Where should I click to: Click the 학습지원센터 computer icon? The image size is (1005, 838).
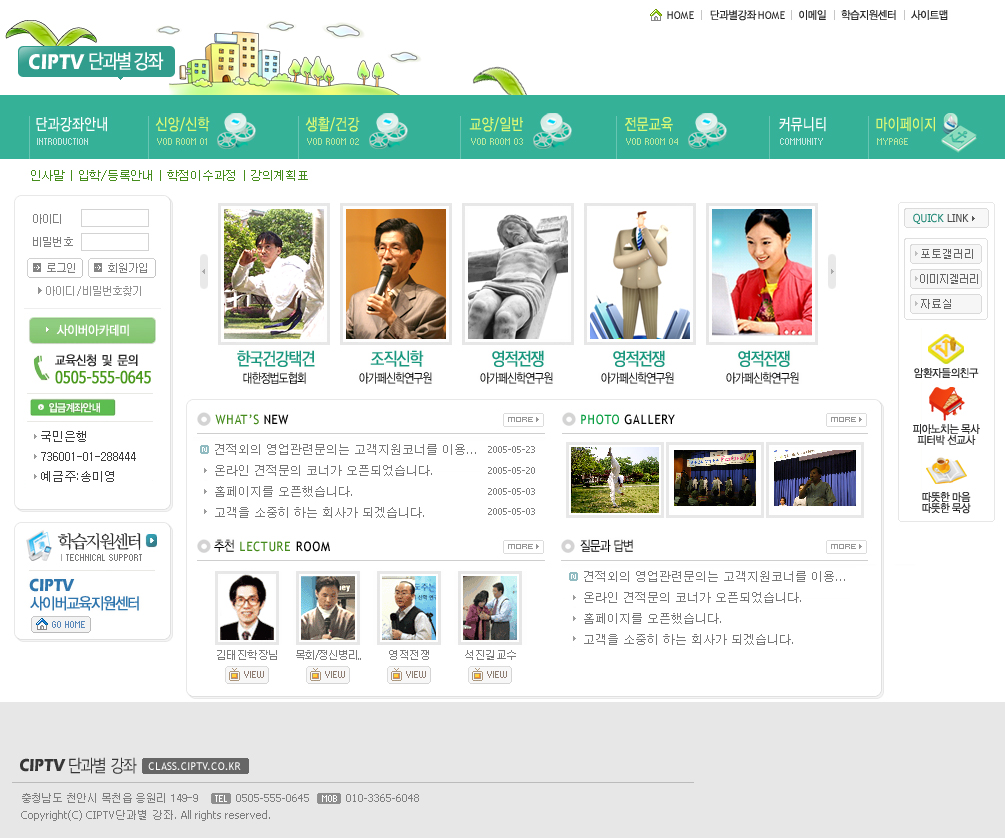39,545
